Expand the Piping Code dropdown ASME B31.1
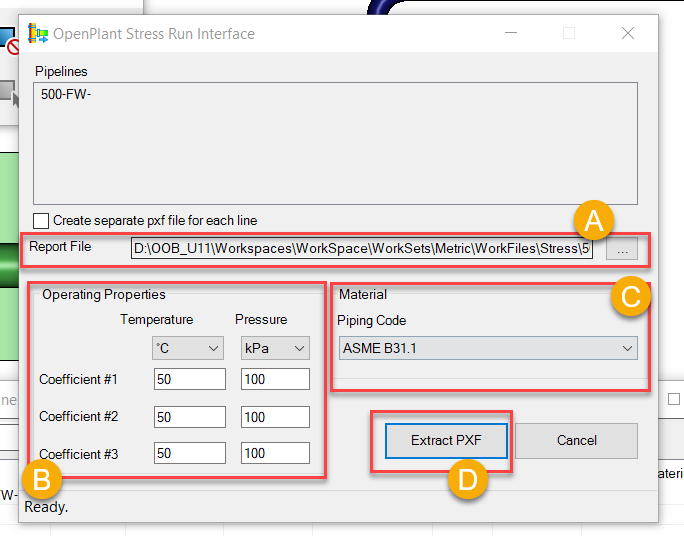The image size is (684, 536). (488, 348)
